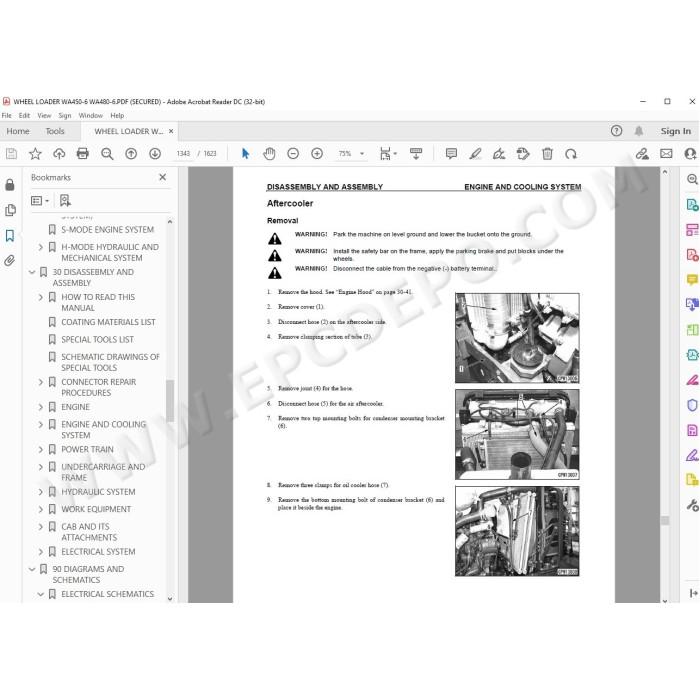
Task: Select the Hand pan tool
Action: point(269,154)
